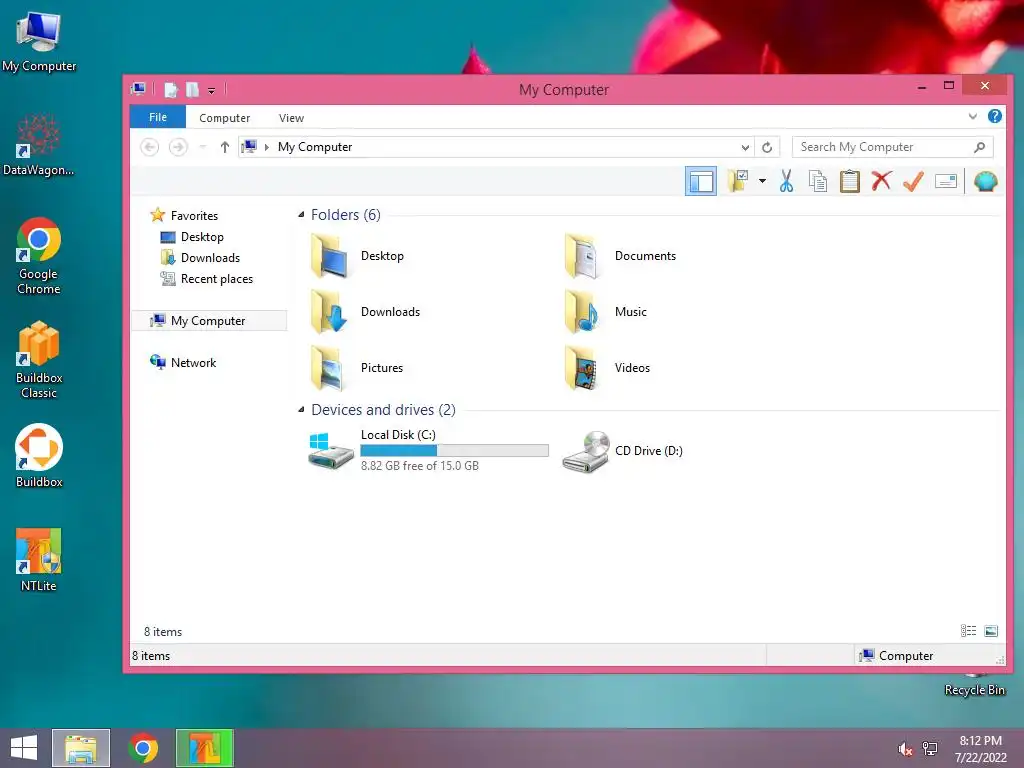Select Downloads under Favorites

pos(210,257)
